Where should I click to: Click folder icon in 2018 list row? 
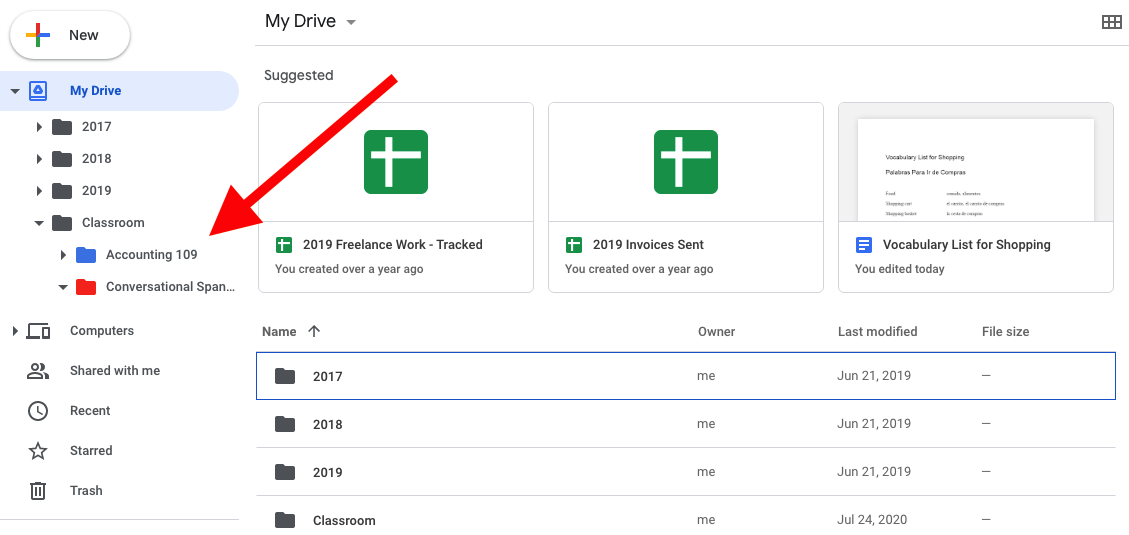coord(285,424)
